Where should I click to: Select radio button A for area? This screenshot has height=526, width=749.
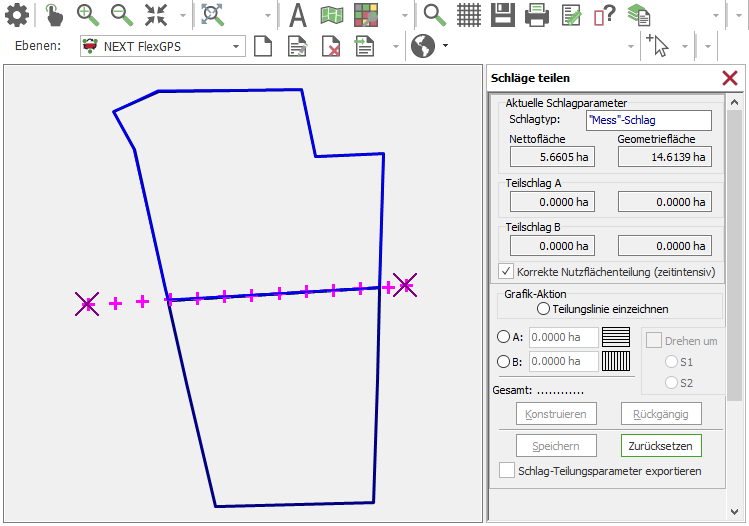503,337
